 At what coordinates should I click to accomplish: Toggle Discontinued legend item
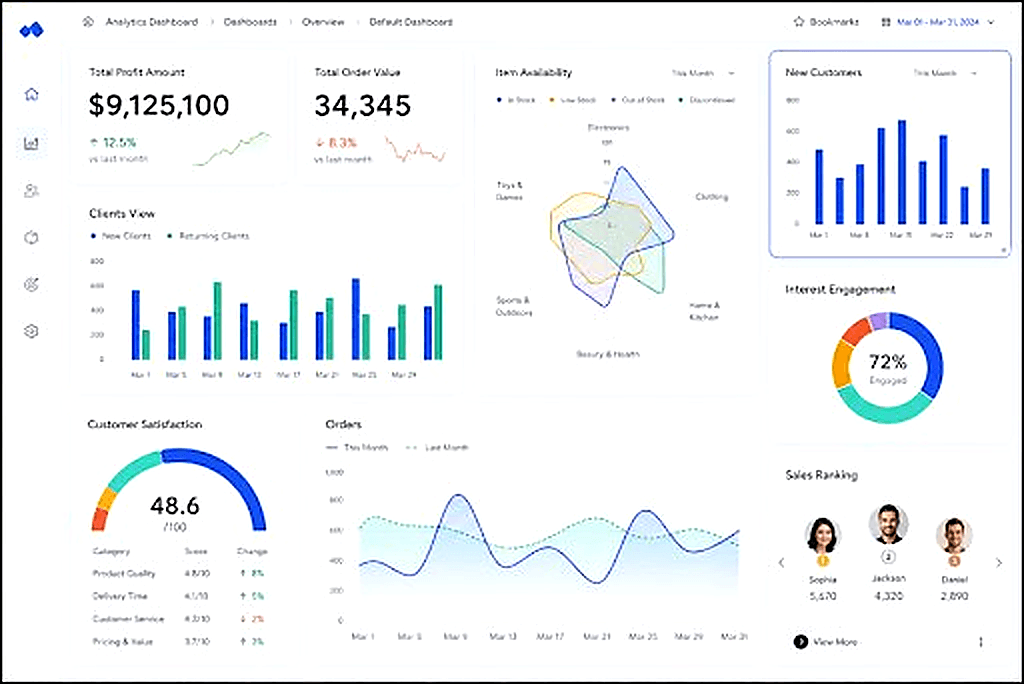[707, 100]
